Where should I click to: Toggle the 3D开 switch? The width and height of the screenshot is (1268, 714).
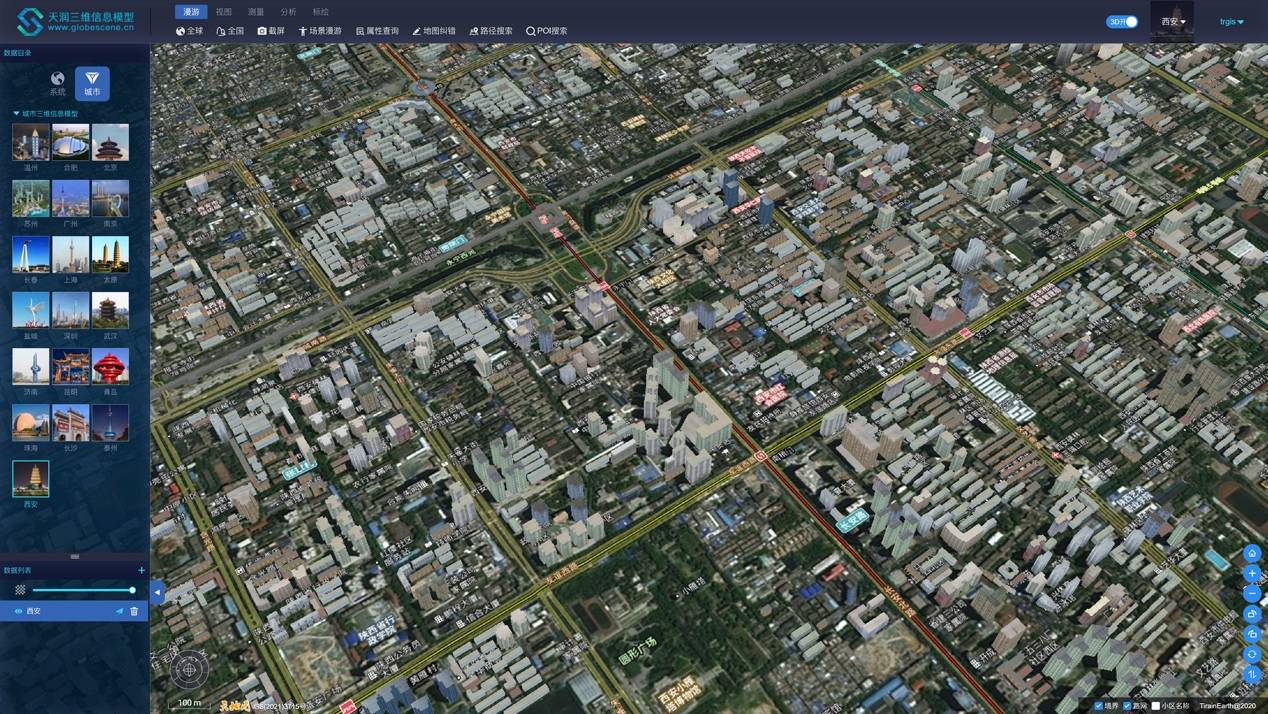tap(1122, 21)
